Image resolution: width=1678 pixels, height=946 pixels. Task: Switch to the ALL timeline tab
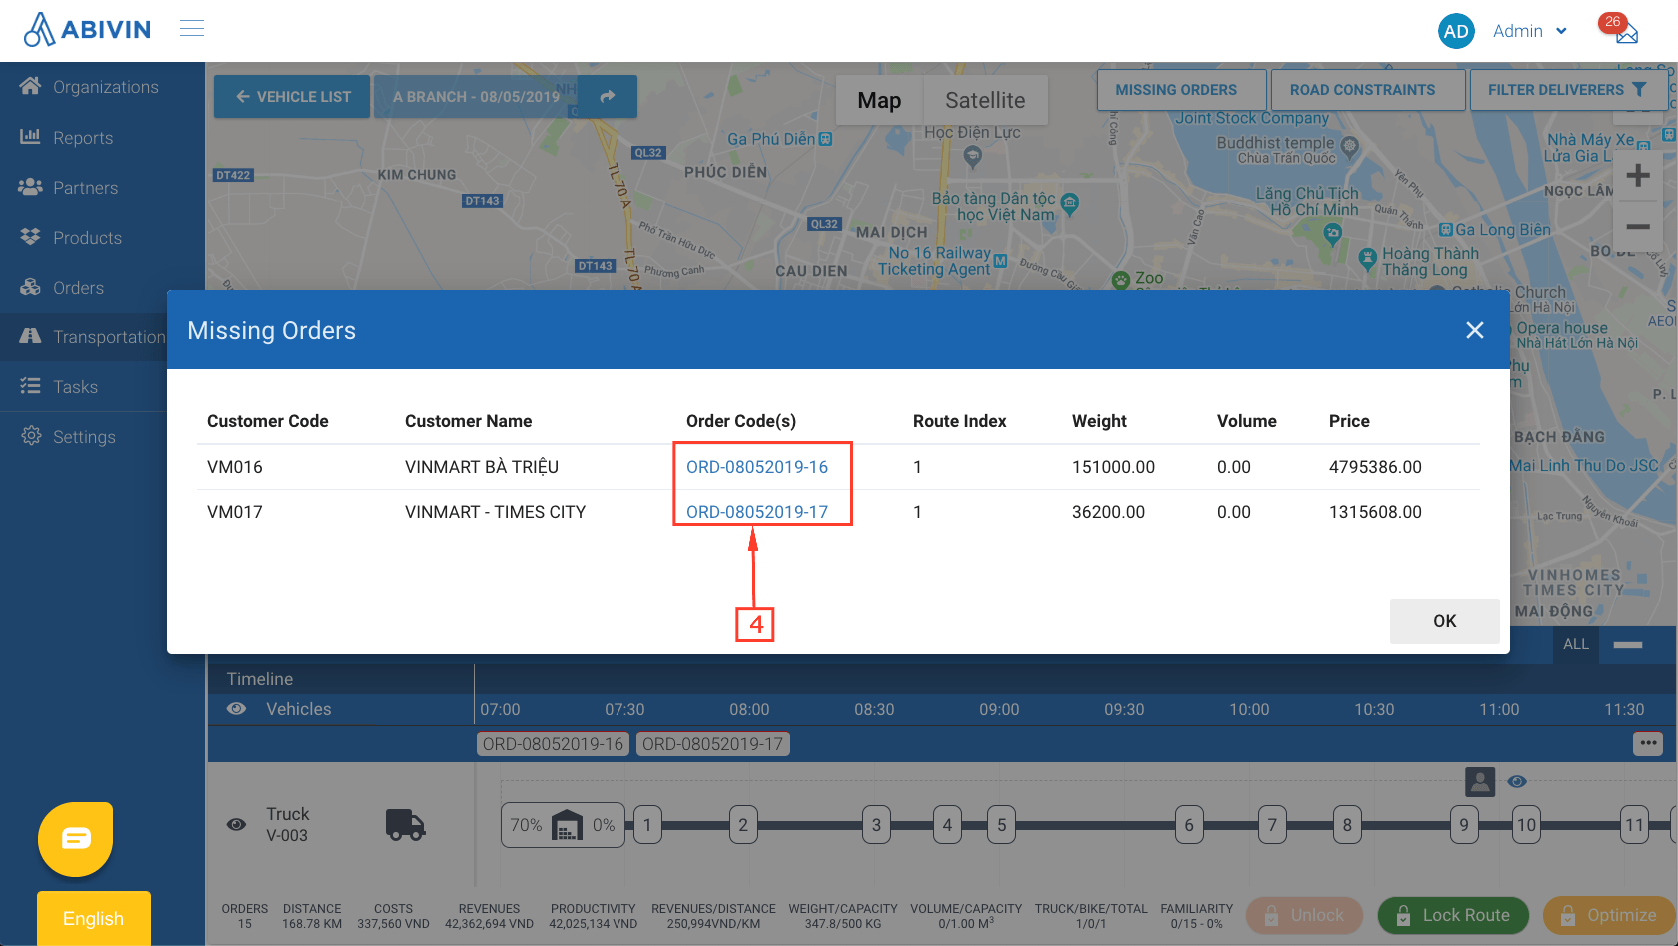1575,644
